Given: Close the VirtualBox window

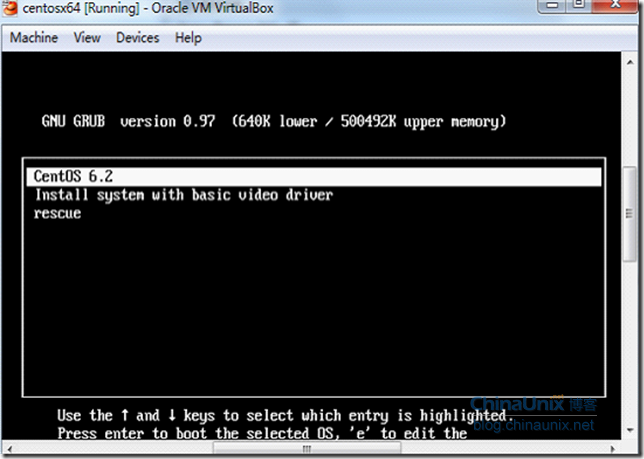Looking at the screenshot, I should coord(615,5).
